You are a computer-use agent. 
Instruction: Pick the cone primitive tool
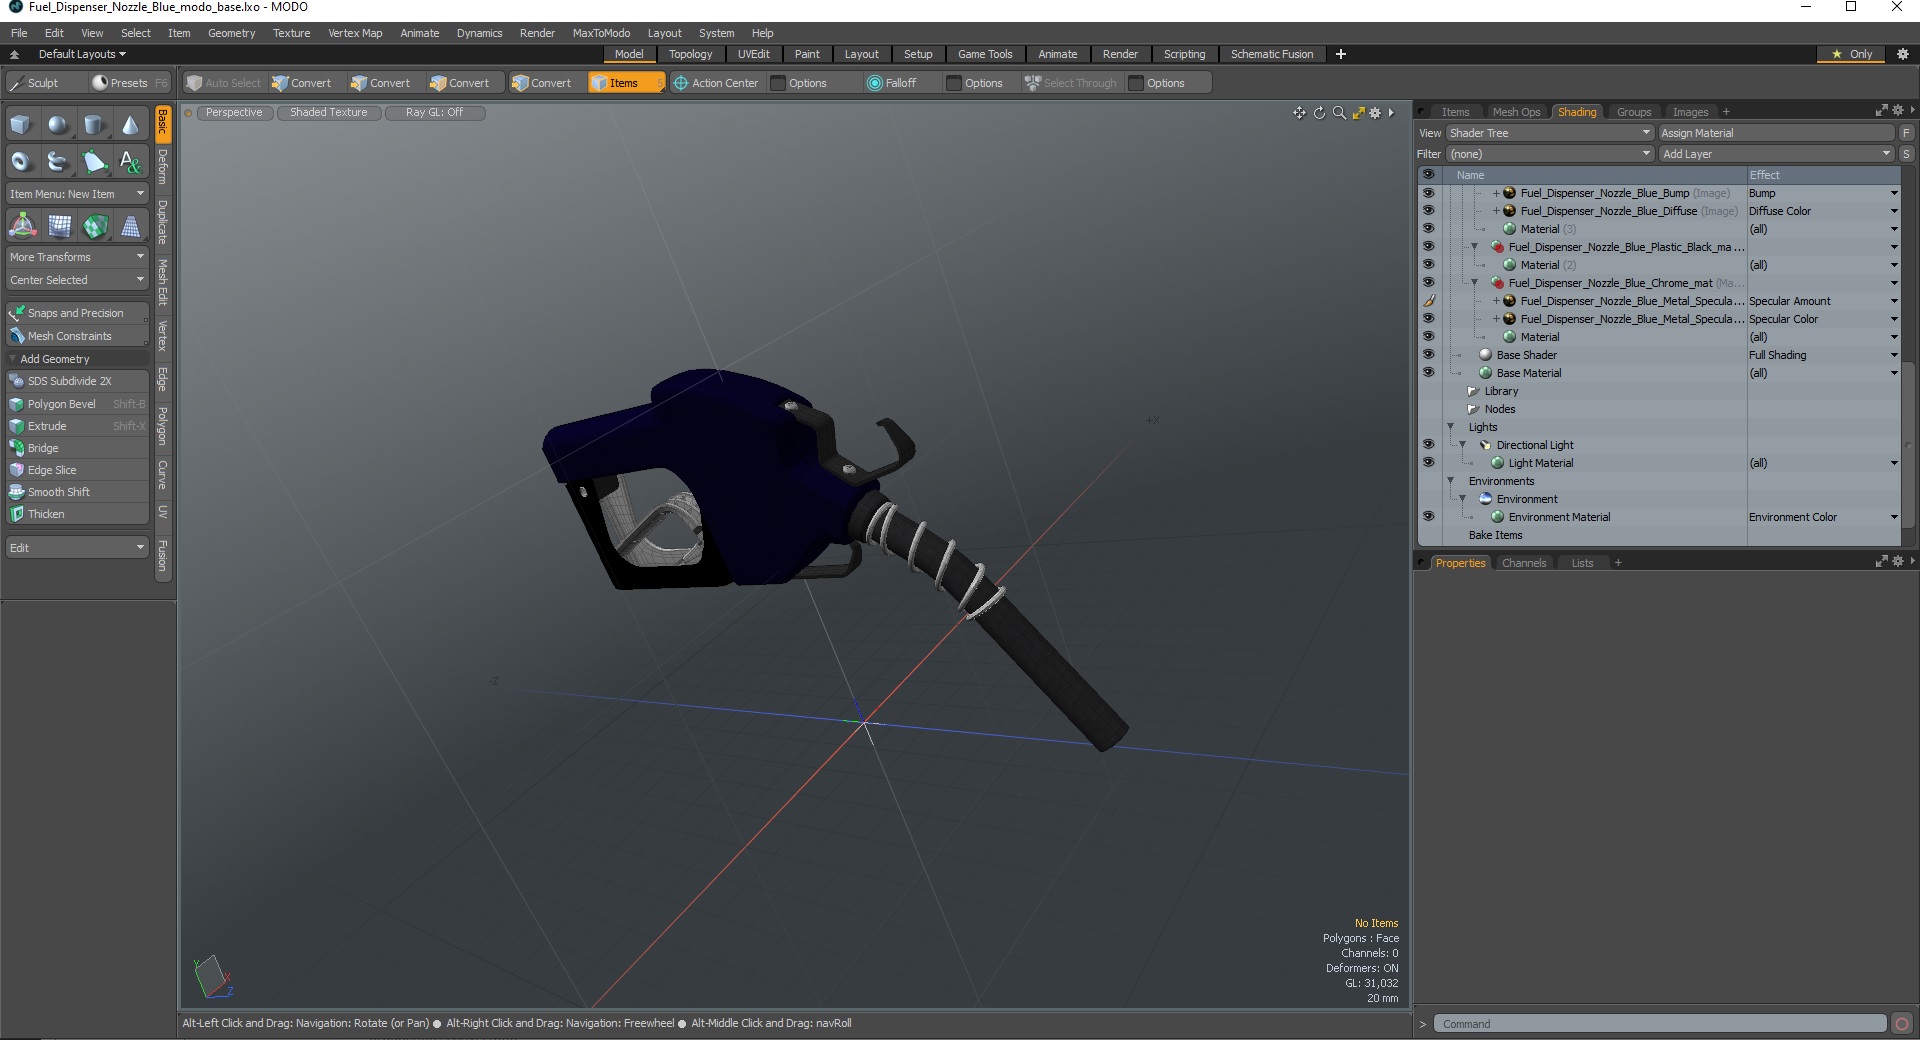130,125
